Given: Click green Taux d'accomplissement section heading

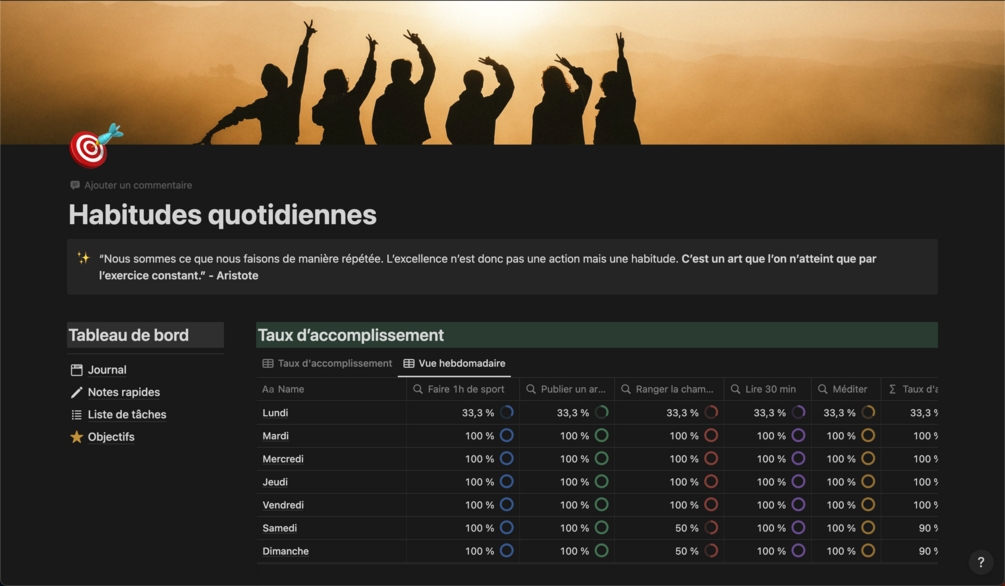Looking at the screenshot, I should point(351,335).
